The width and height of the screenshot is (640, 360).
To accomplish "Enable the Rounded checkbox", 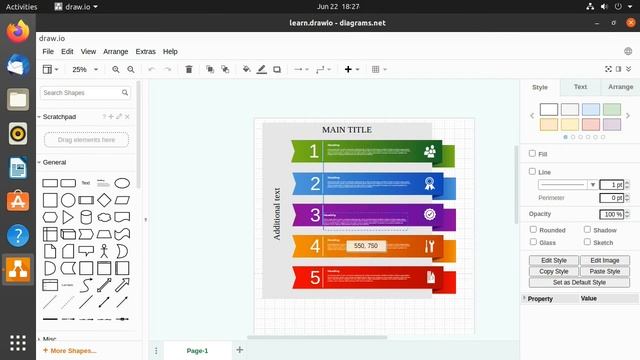I will [x=533, y=229].
